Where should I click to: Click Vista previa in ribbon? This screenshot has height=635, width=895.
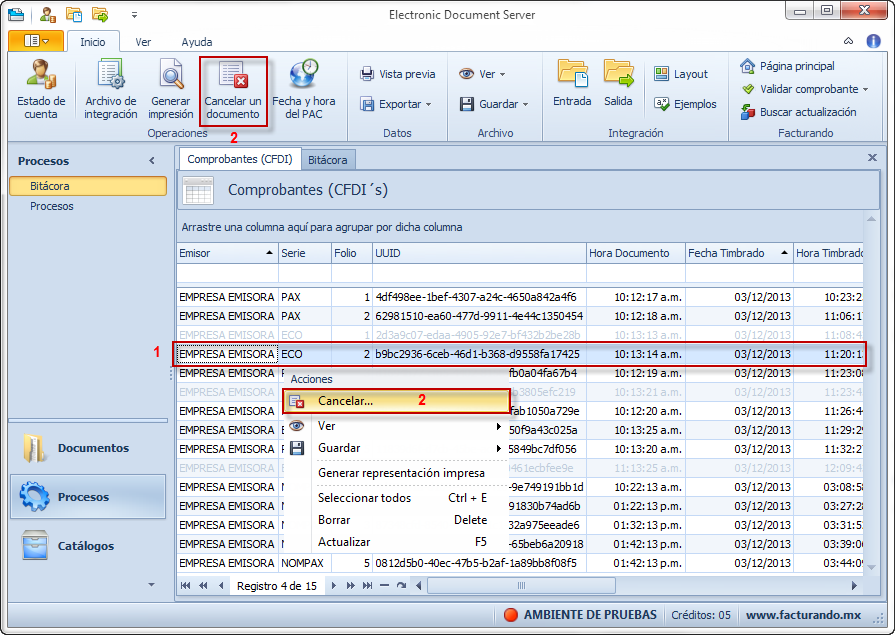397,74
